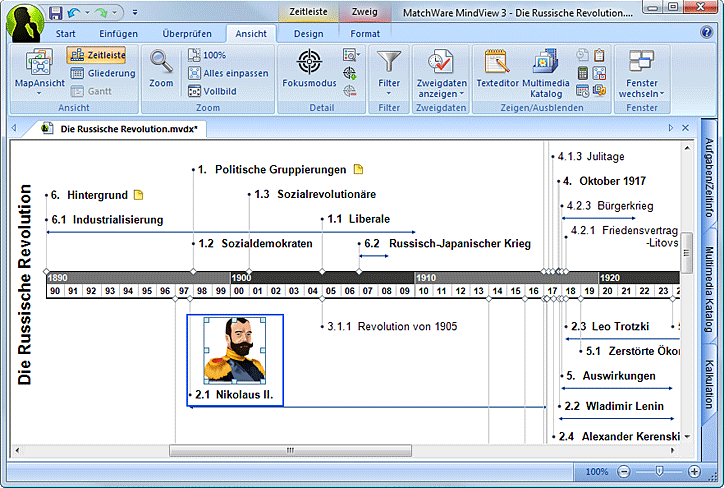Set zoom to 100%
Viewport: 724px width, 488px height.
click(207, 55)
